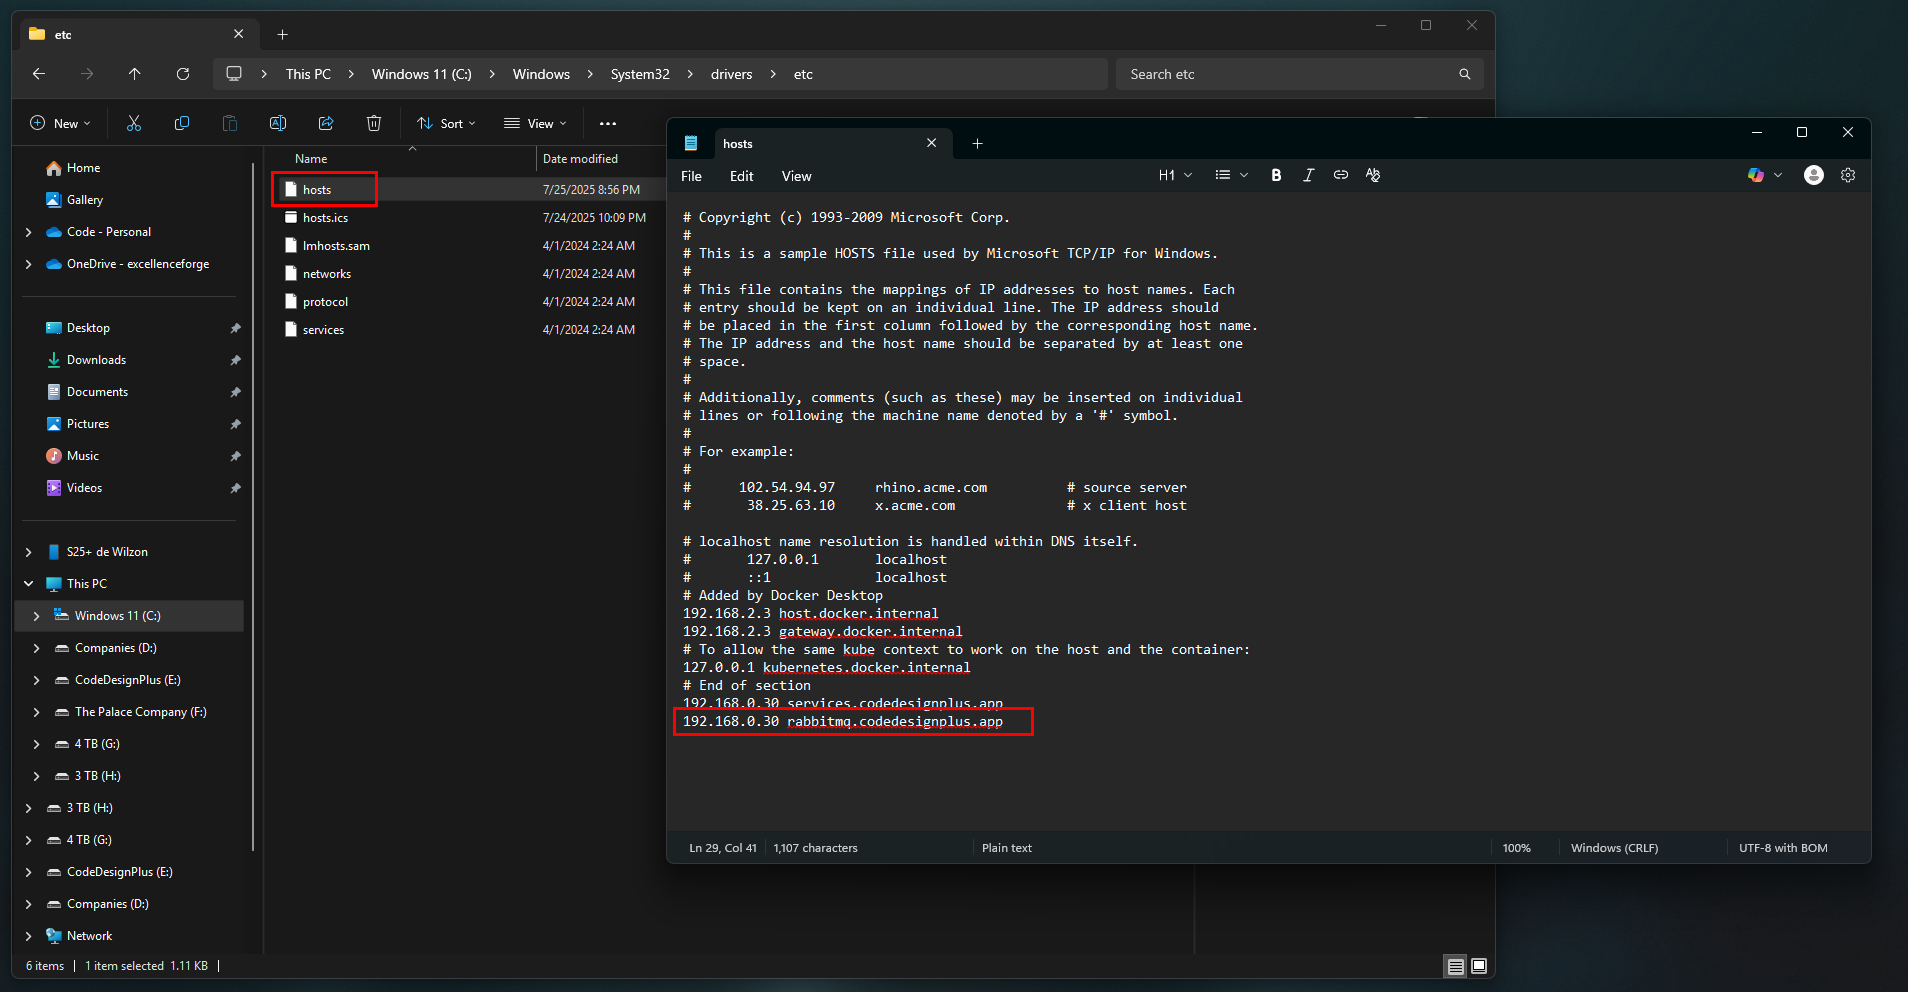1908x992 pixels.
Task: Select the lmhosts.sam file
Action: coord(336,246)
